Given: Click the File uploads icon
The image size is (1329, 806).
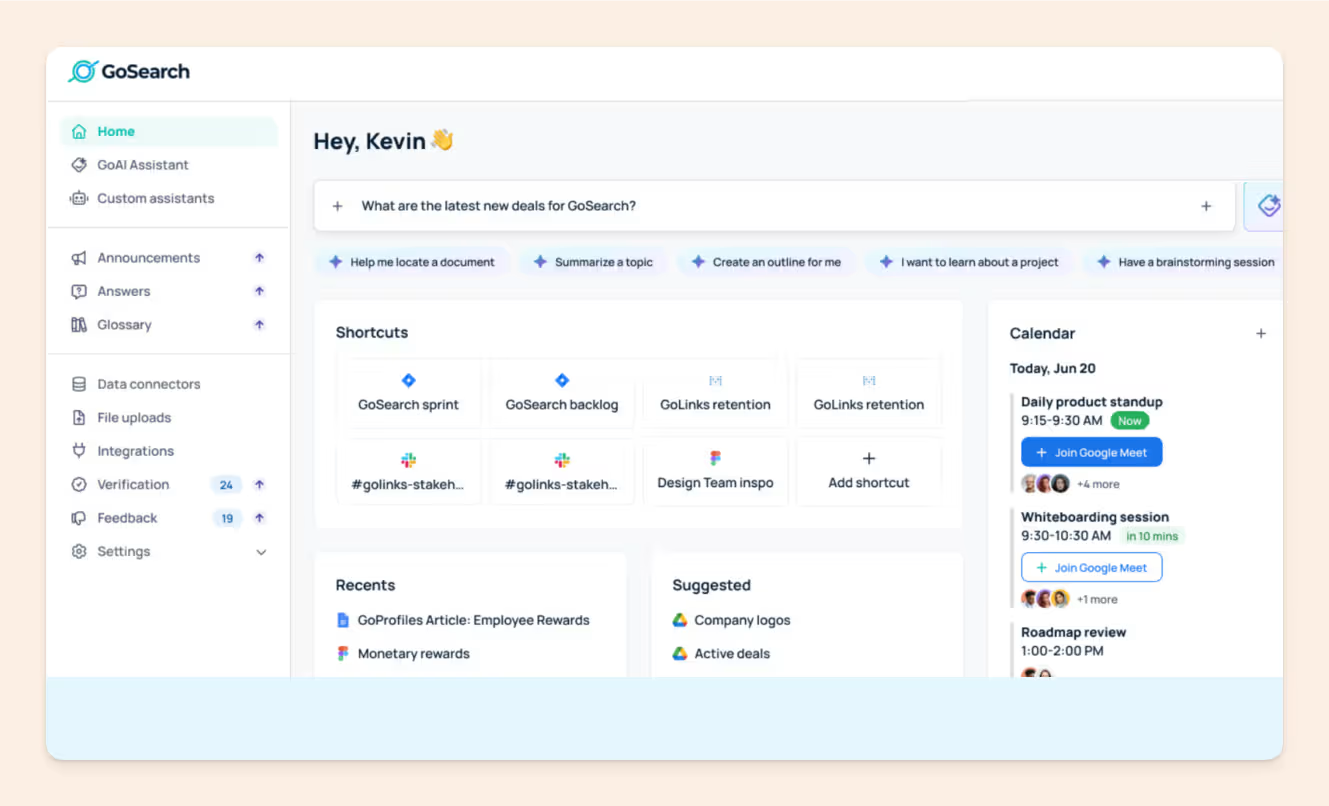Looking at the screenshot, I should (79, 418).
